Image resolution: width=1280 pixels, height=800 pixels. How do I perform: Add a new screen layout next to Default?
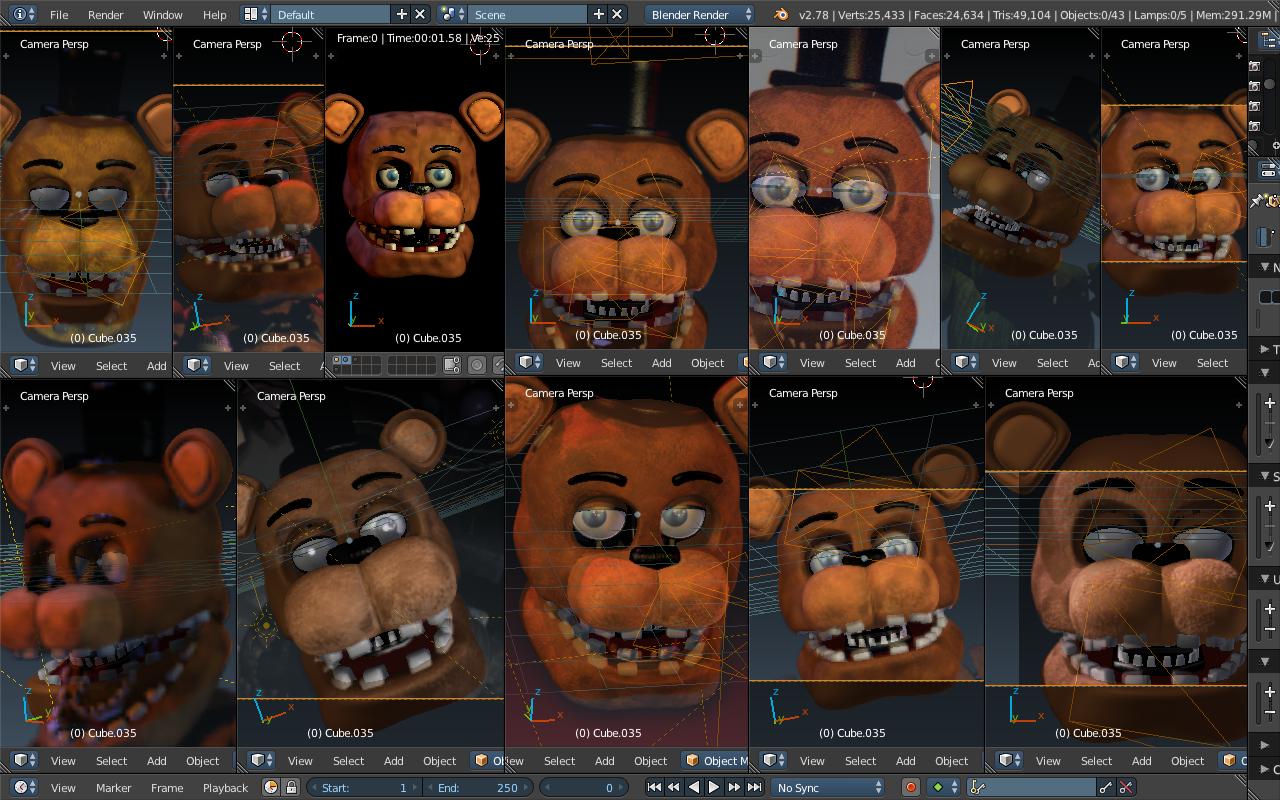(402, 14)
